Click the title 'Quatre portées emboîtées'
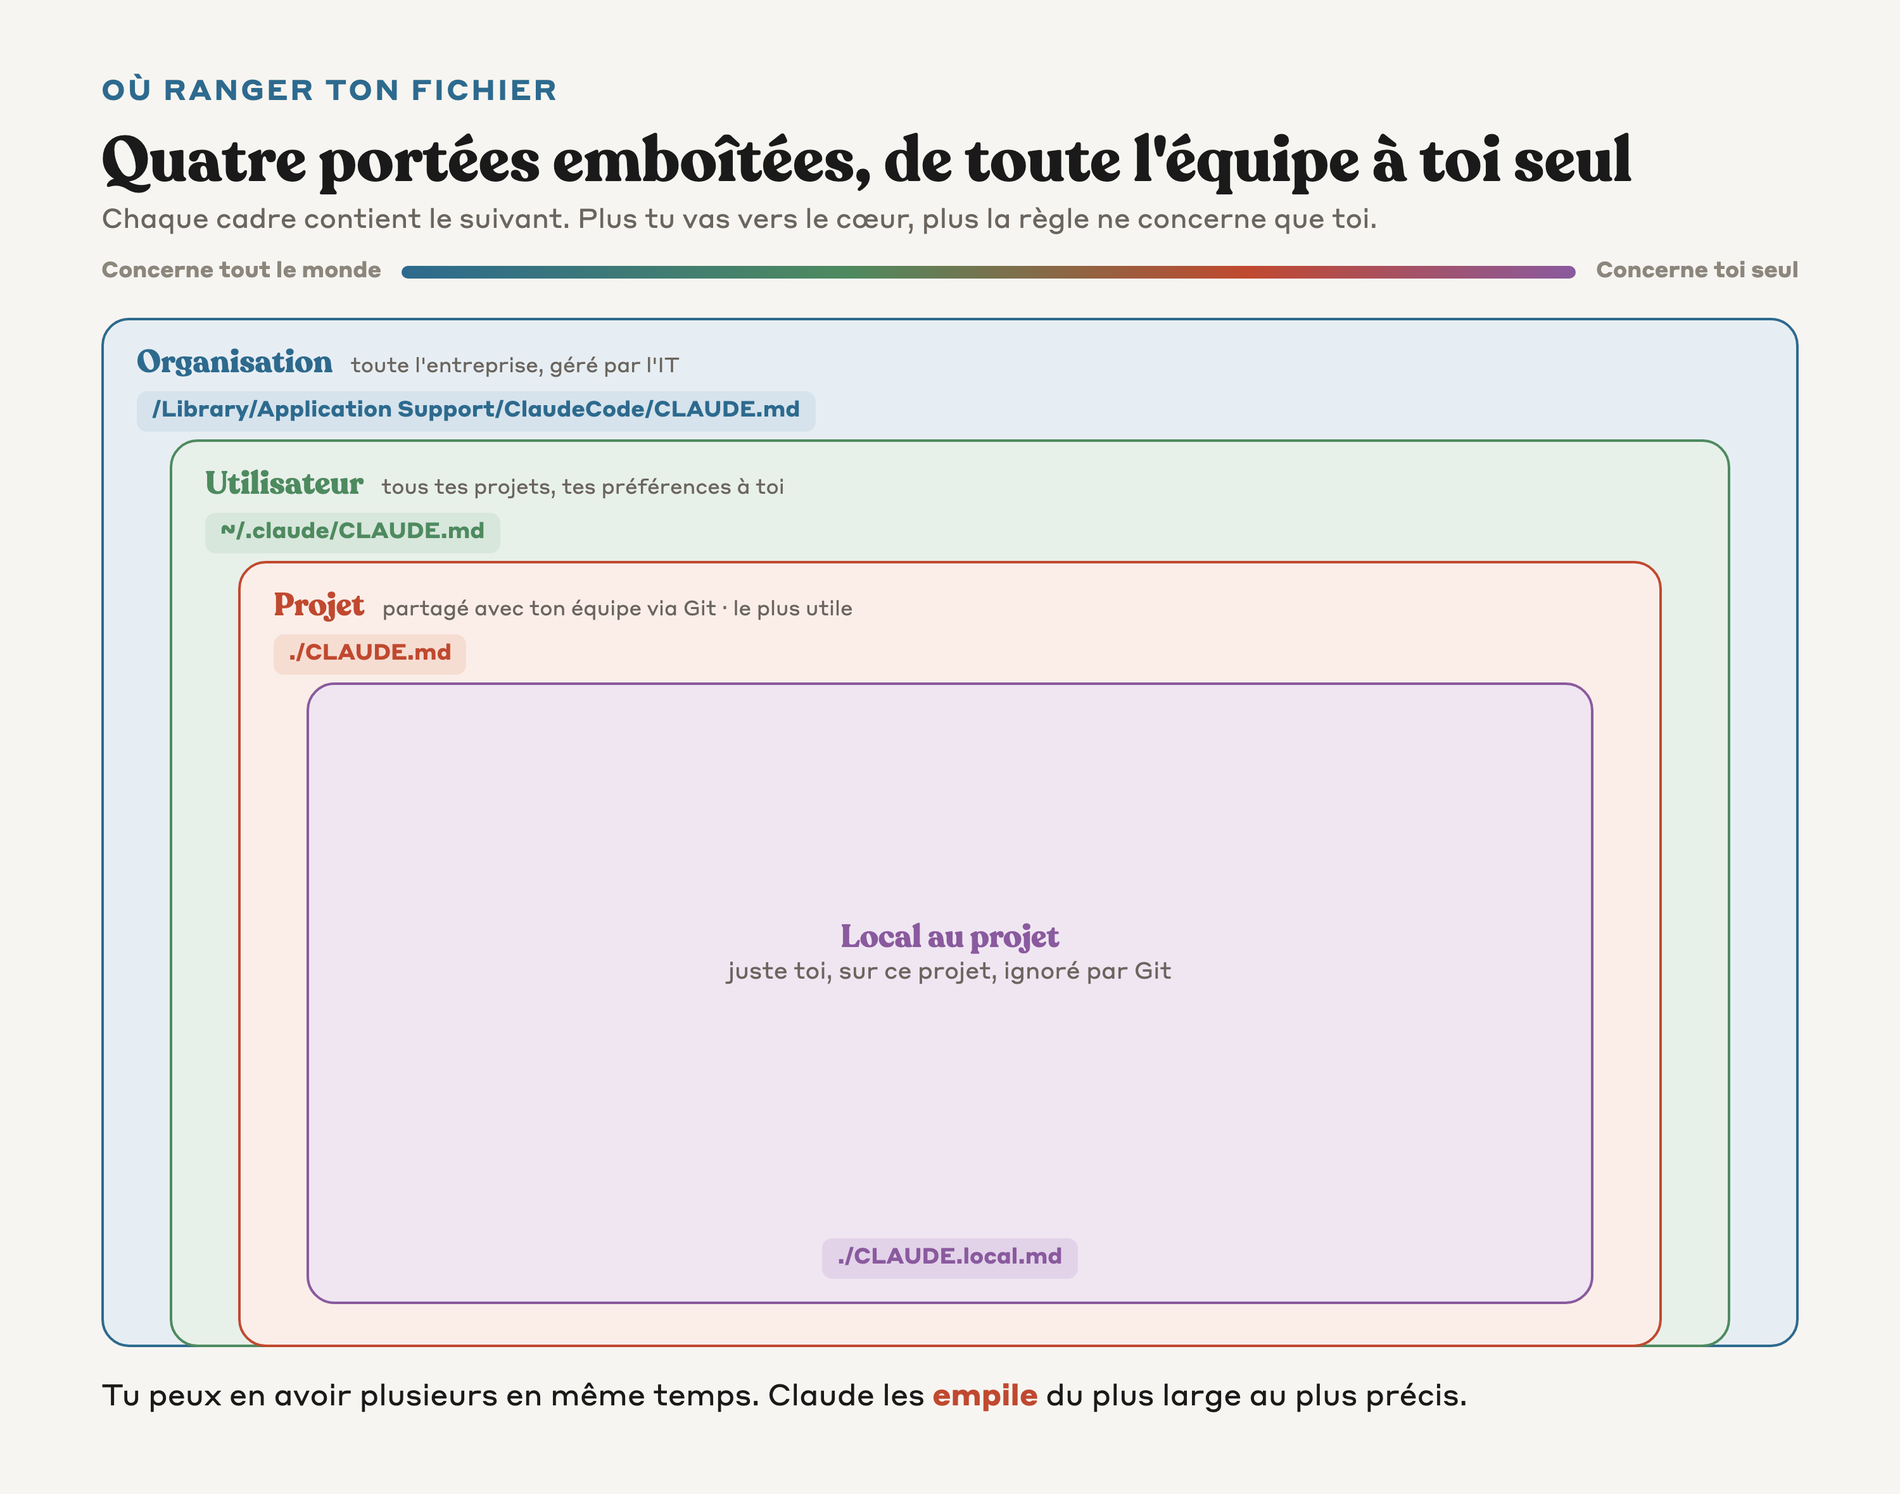 (866, 160)
